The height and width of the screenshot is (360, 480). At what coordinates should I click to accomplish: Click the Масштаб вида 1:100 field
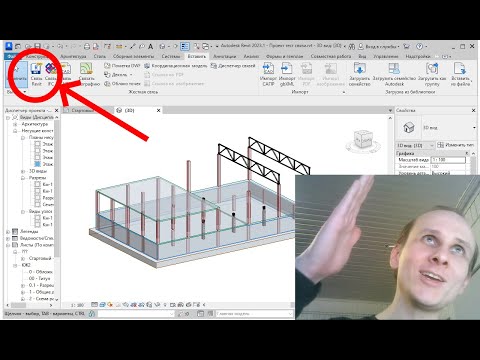[448, 160]
